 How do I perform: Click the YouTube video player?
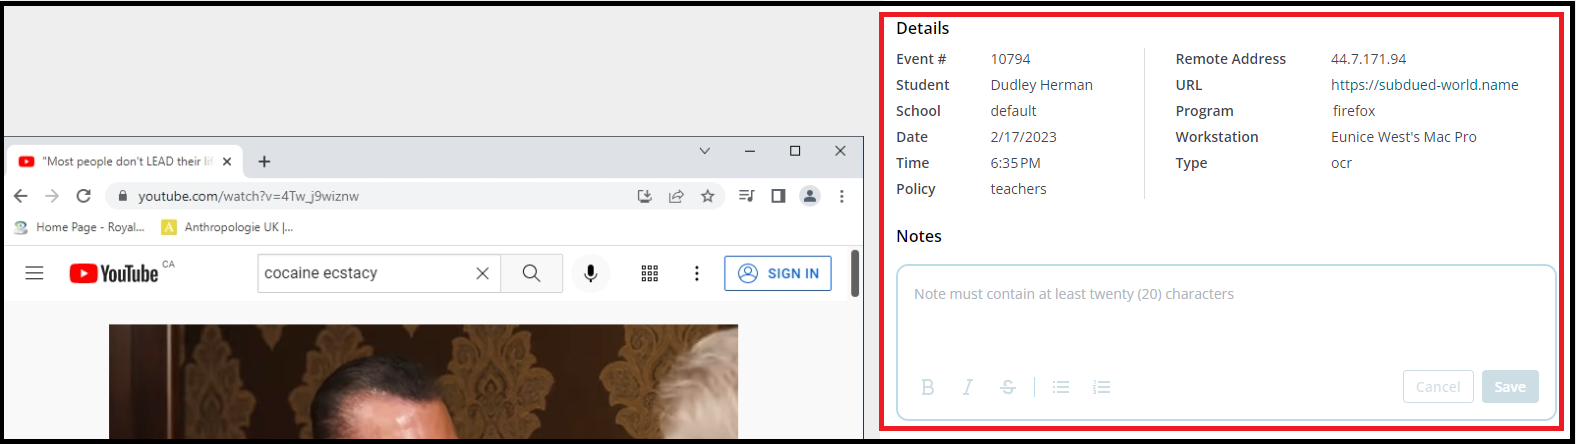[423, 381]
